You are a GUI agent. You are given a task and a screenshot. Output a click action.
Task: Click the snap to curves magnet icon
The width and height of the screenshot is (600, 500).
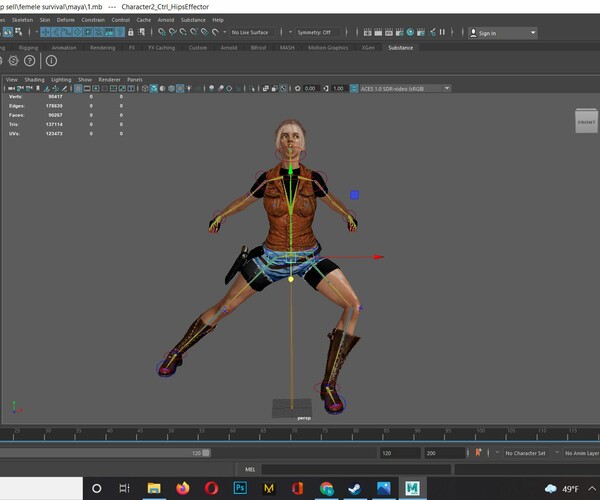pos(173,32)
